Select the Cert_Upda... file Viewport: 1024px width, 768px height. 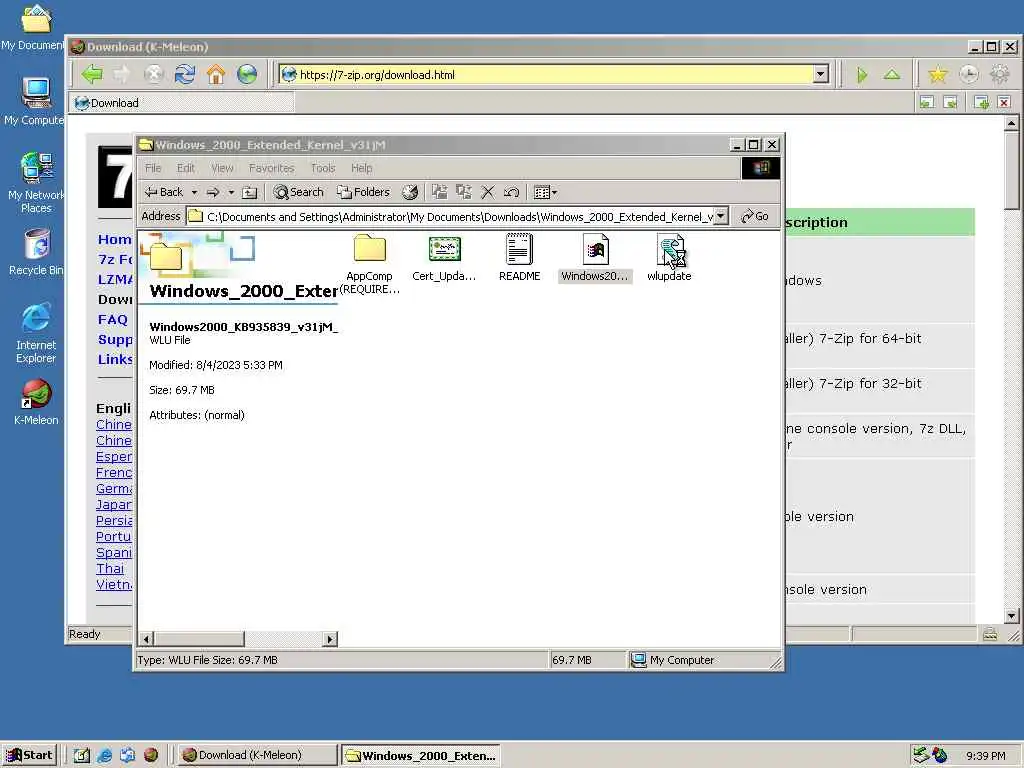444,259
